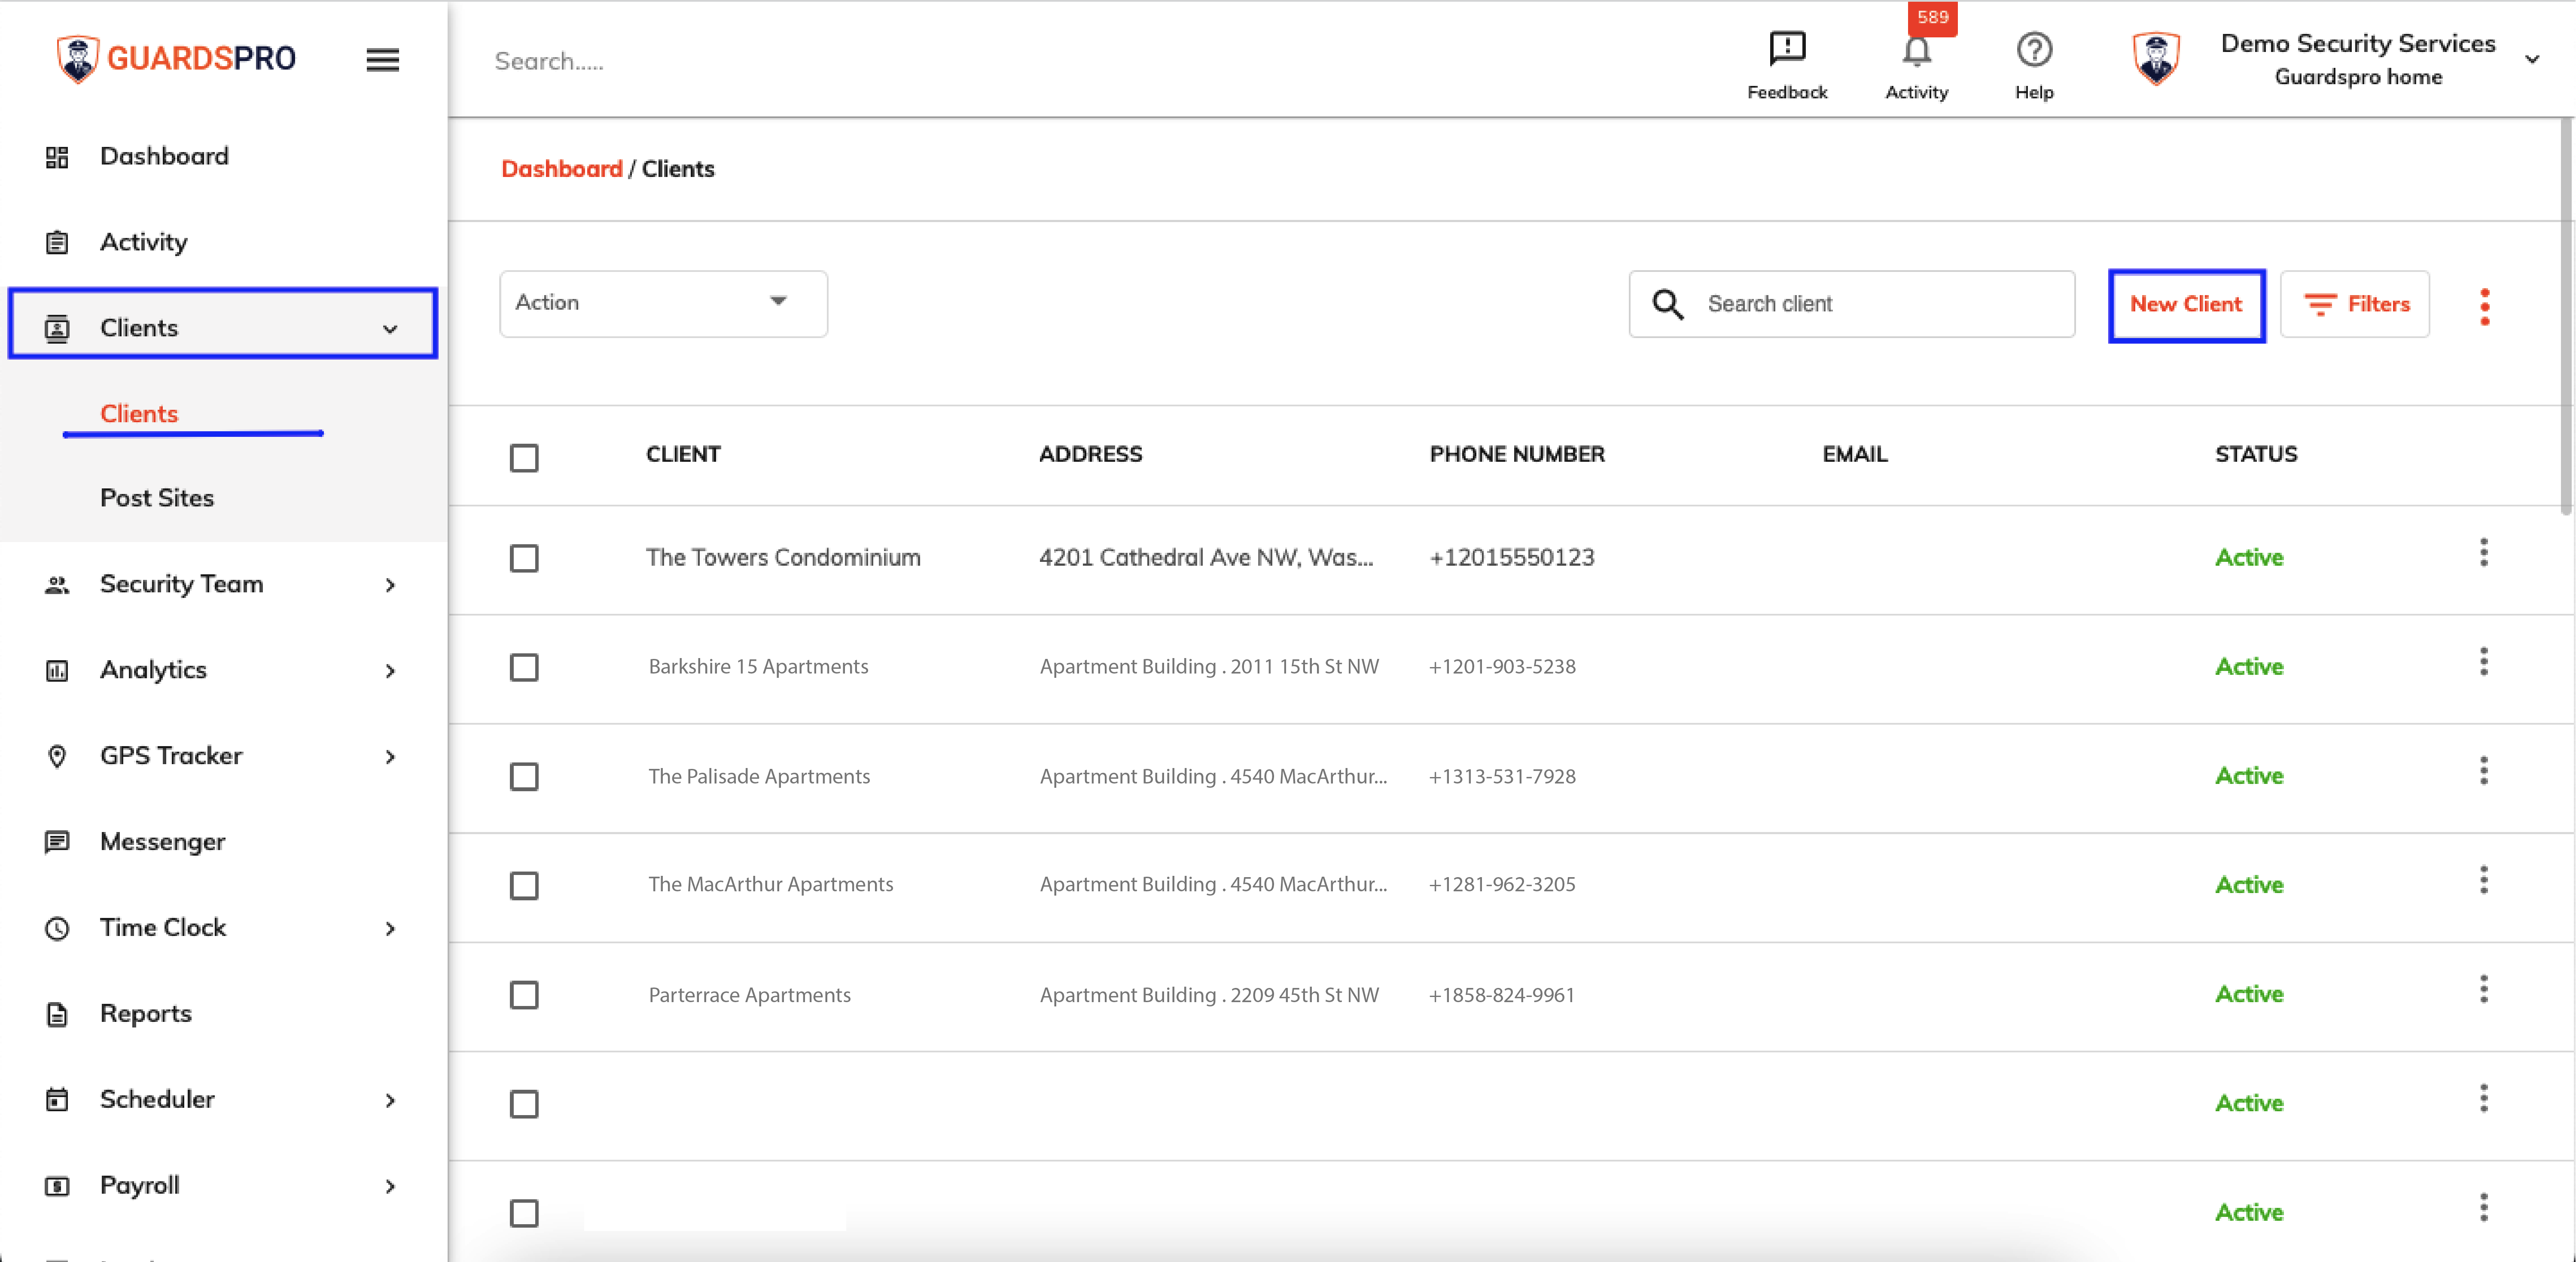Open Barkshire 15 Apartments client
Screen dimensions: 2576x1262
758,667
